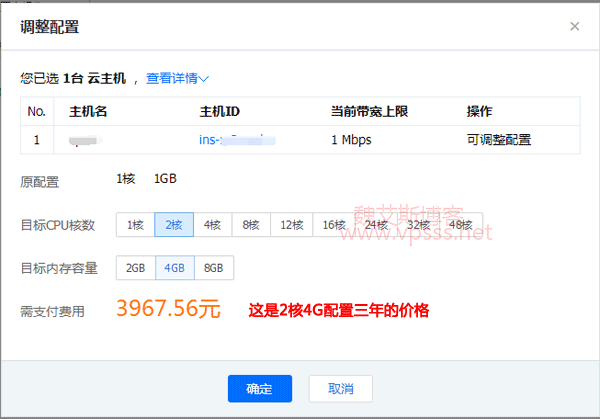600x419 pixels.
Task: Select 2GB target memory
Action: click(x=135, y=268)
